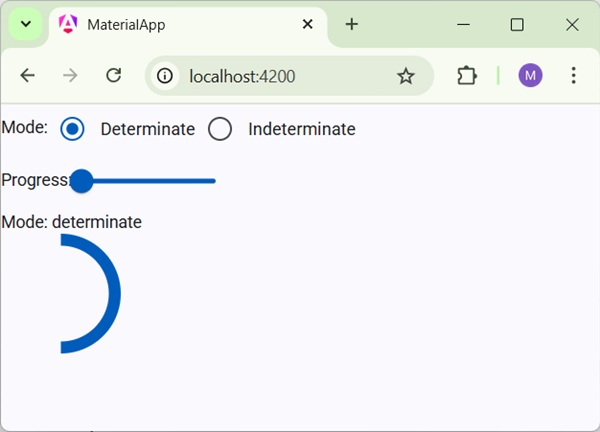The image size is (600, 432).
Task: Minimize the browser window
Action: pyautogui.click(x=462, y=24)
